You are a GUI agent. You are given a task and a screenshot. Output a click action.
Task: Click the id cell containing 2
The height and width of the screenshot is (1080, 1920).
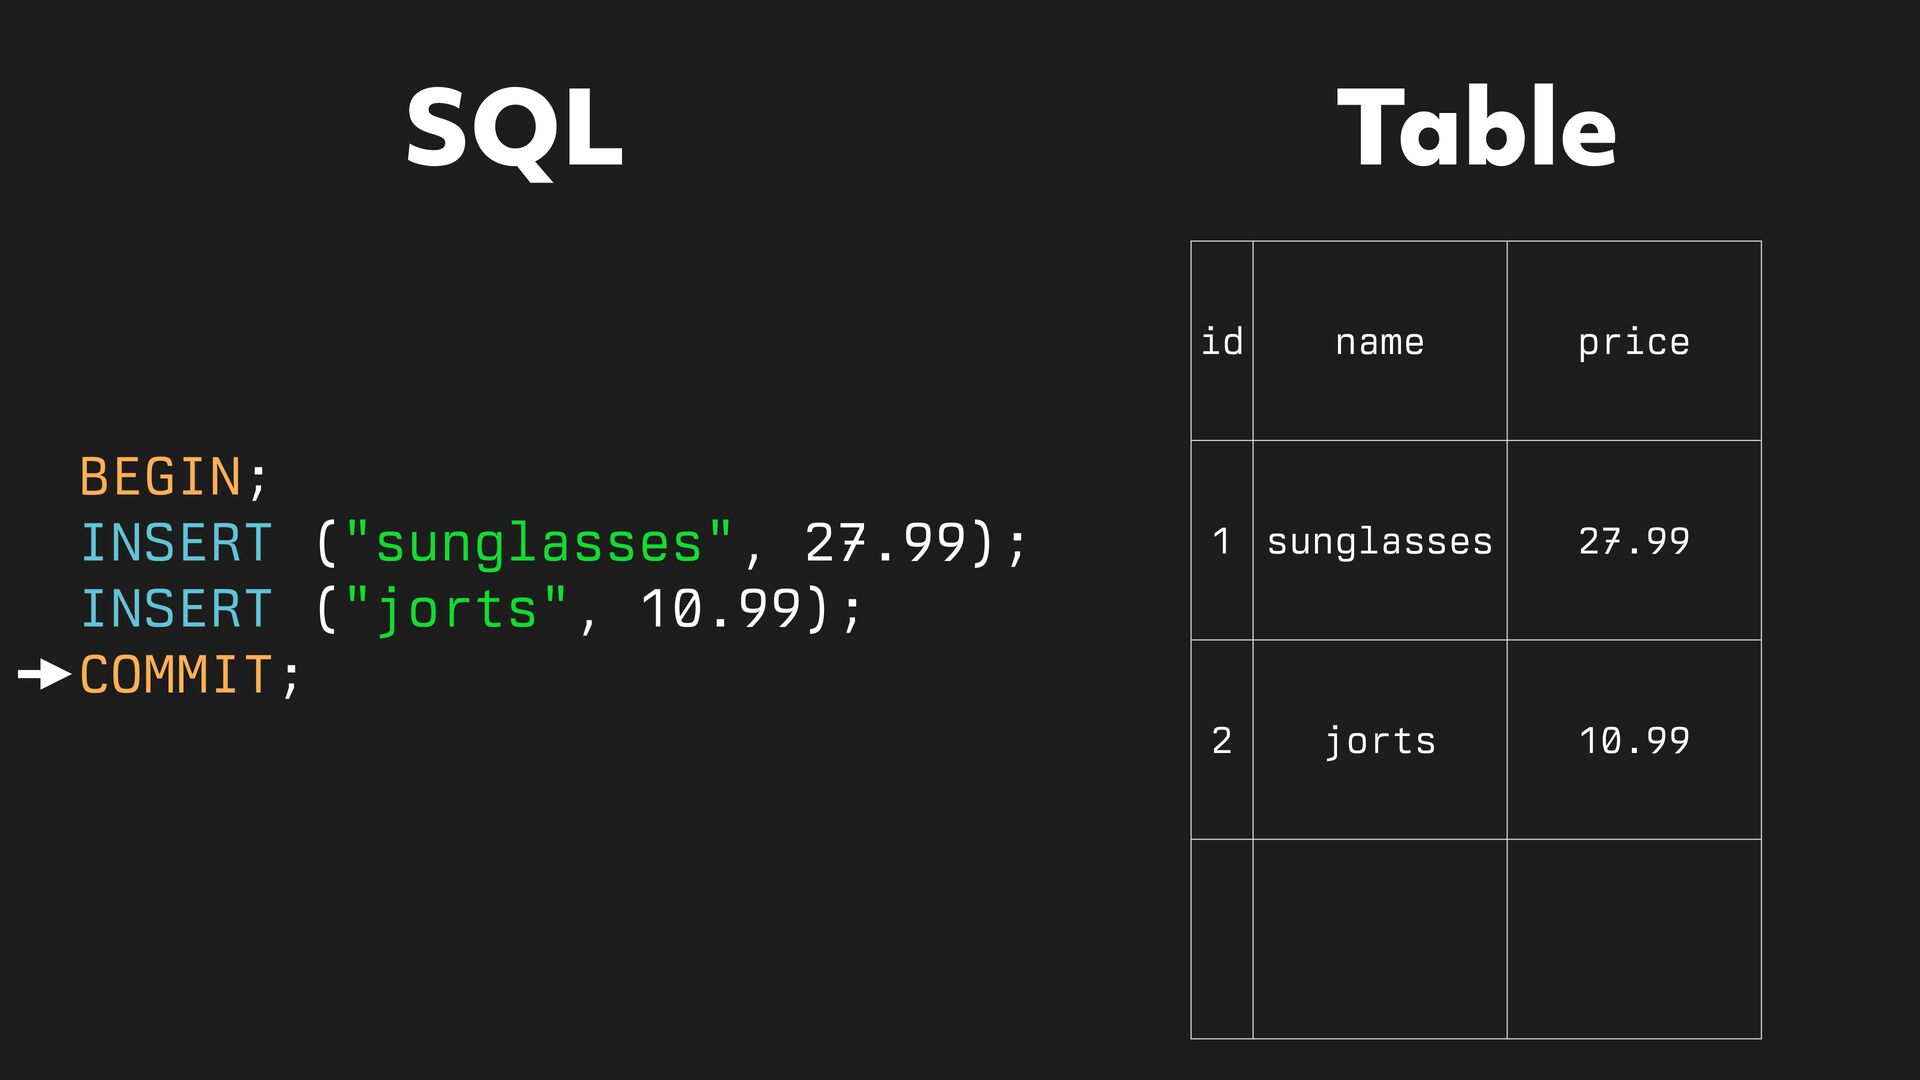[x=1221, y=741]
